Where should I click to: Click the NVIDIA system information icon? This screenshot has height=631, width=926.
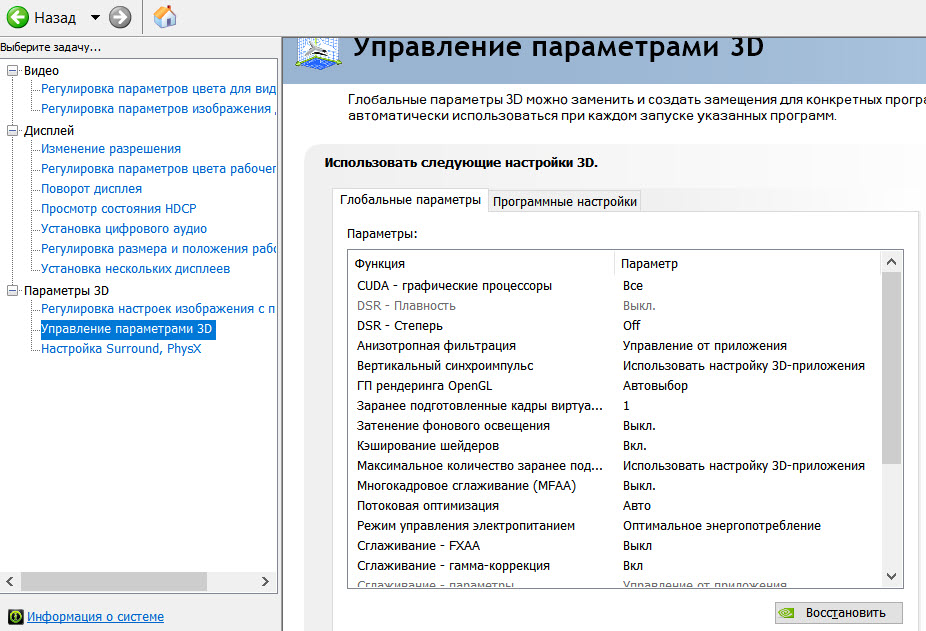[x=16, y=617]
